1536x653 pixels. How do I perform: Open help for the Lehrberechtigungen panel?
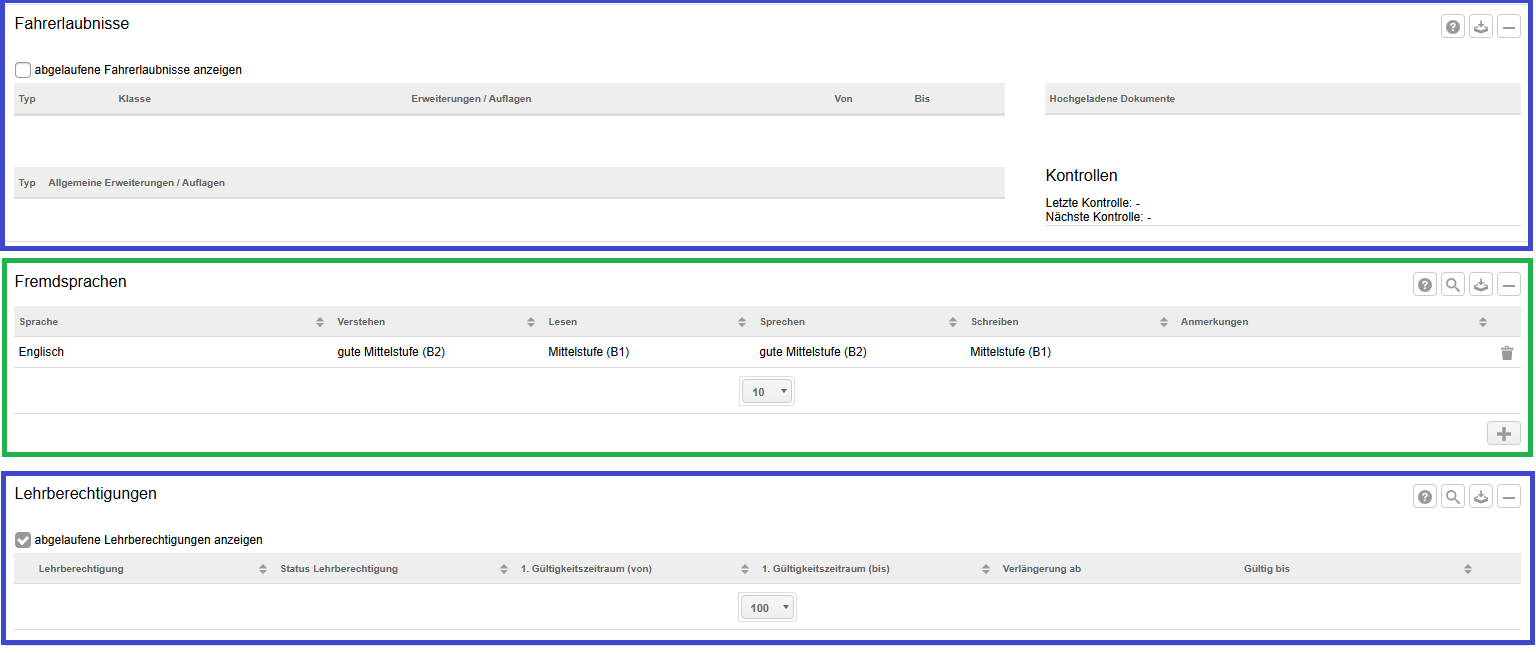tap(1425, 496)
